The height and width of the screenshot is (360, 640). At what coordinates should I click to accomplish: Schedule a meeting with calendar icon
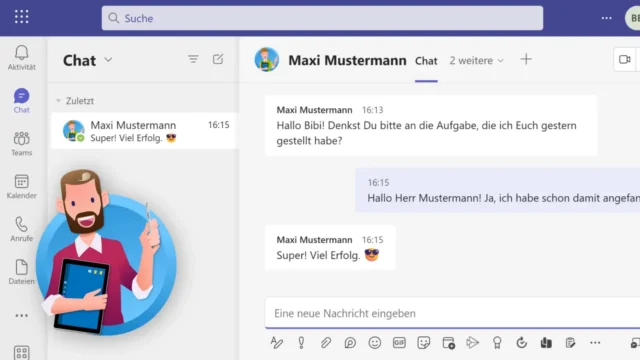point(448,342)
